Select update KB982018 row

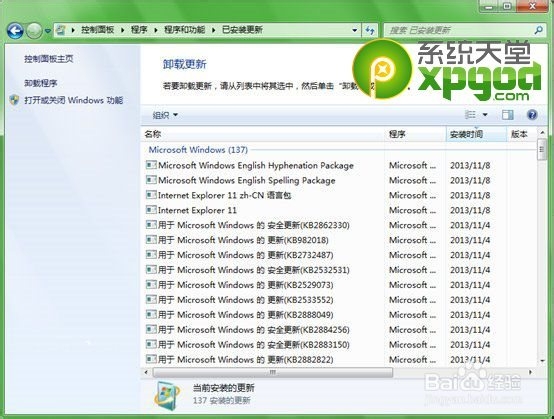point(338,240)
